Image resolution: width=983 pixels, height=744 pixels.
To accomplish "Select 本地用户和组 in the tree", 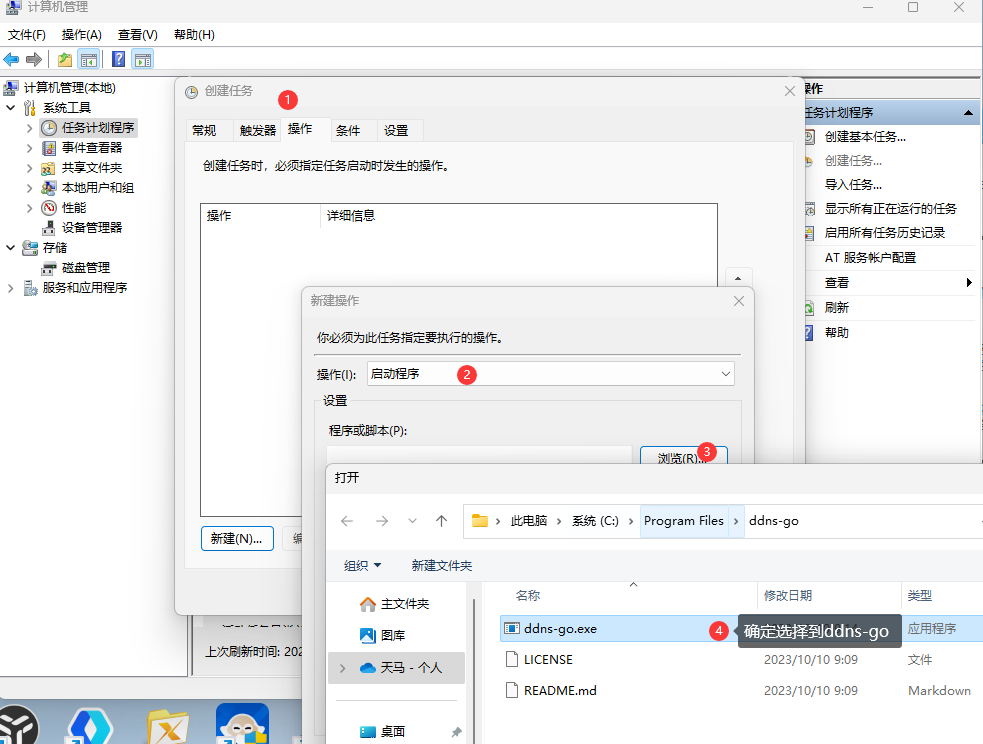I will pyautogui.click(x=98, y=188).
